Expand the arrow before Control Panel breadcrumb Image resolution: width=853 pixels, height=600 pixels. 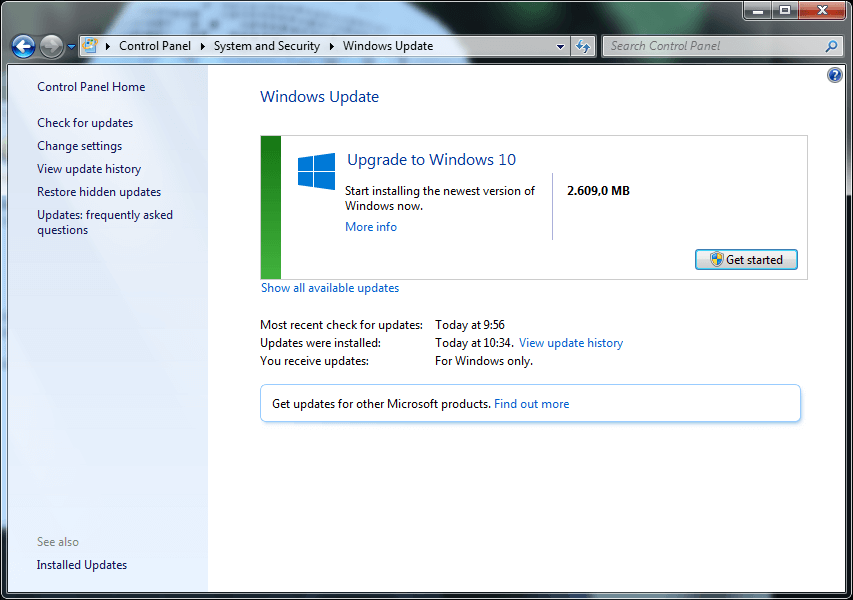coord(108,46)
